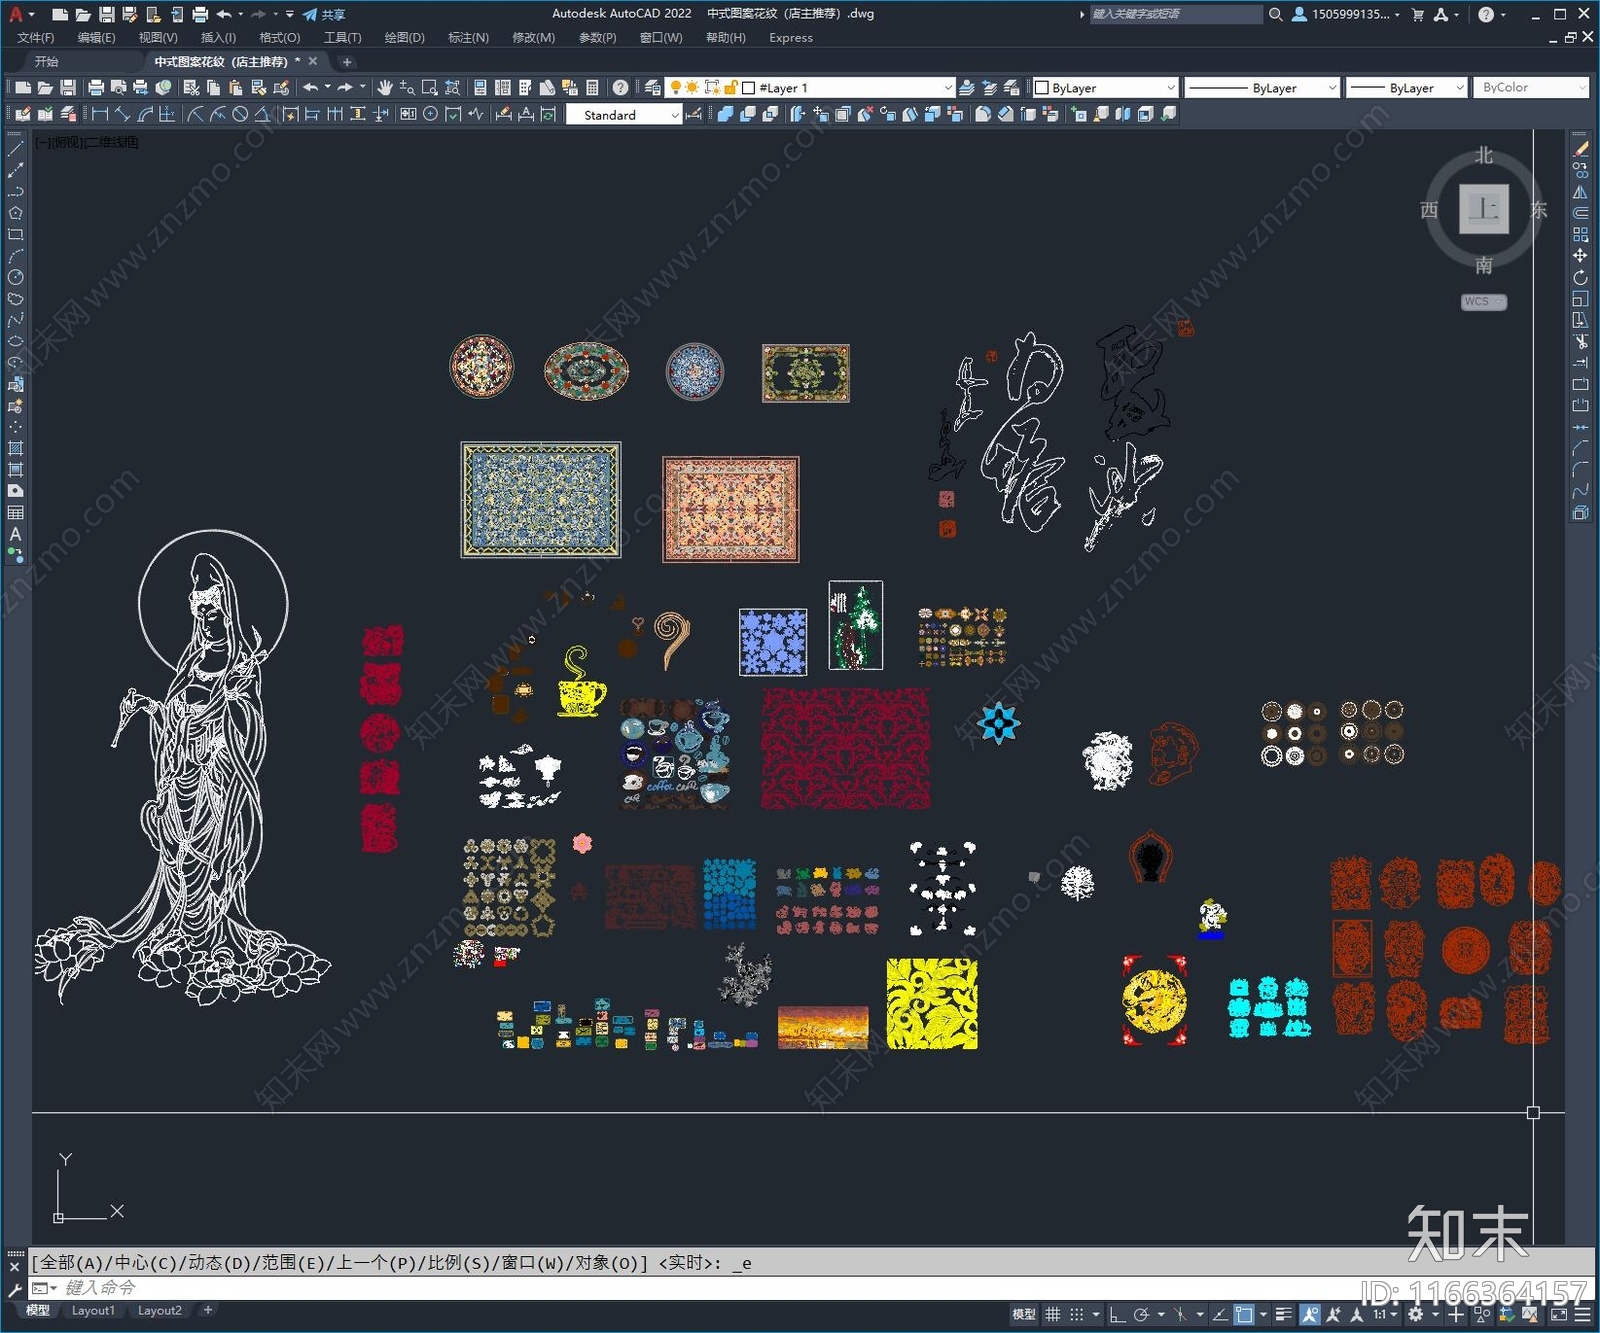Open the ByLayer lineweight dropdown

click(x=1406, y=88)
